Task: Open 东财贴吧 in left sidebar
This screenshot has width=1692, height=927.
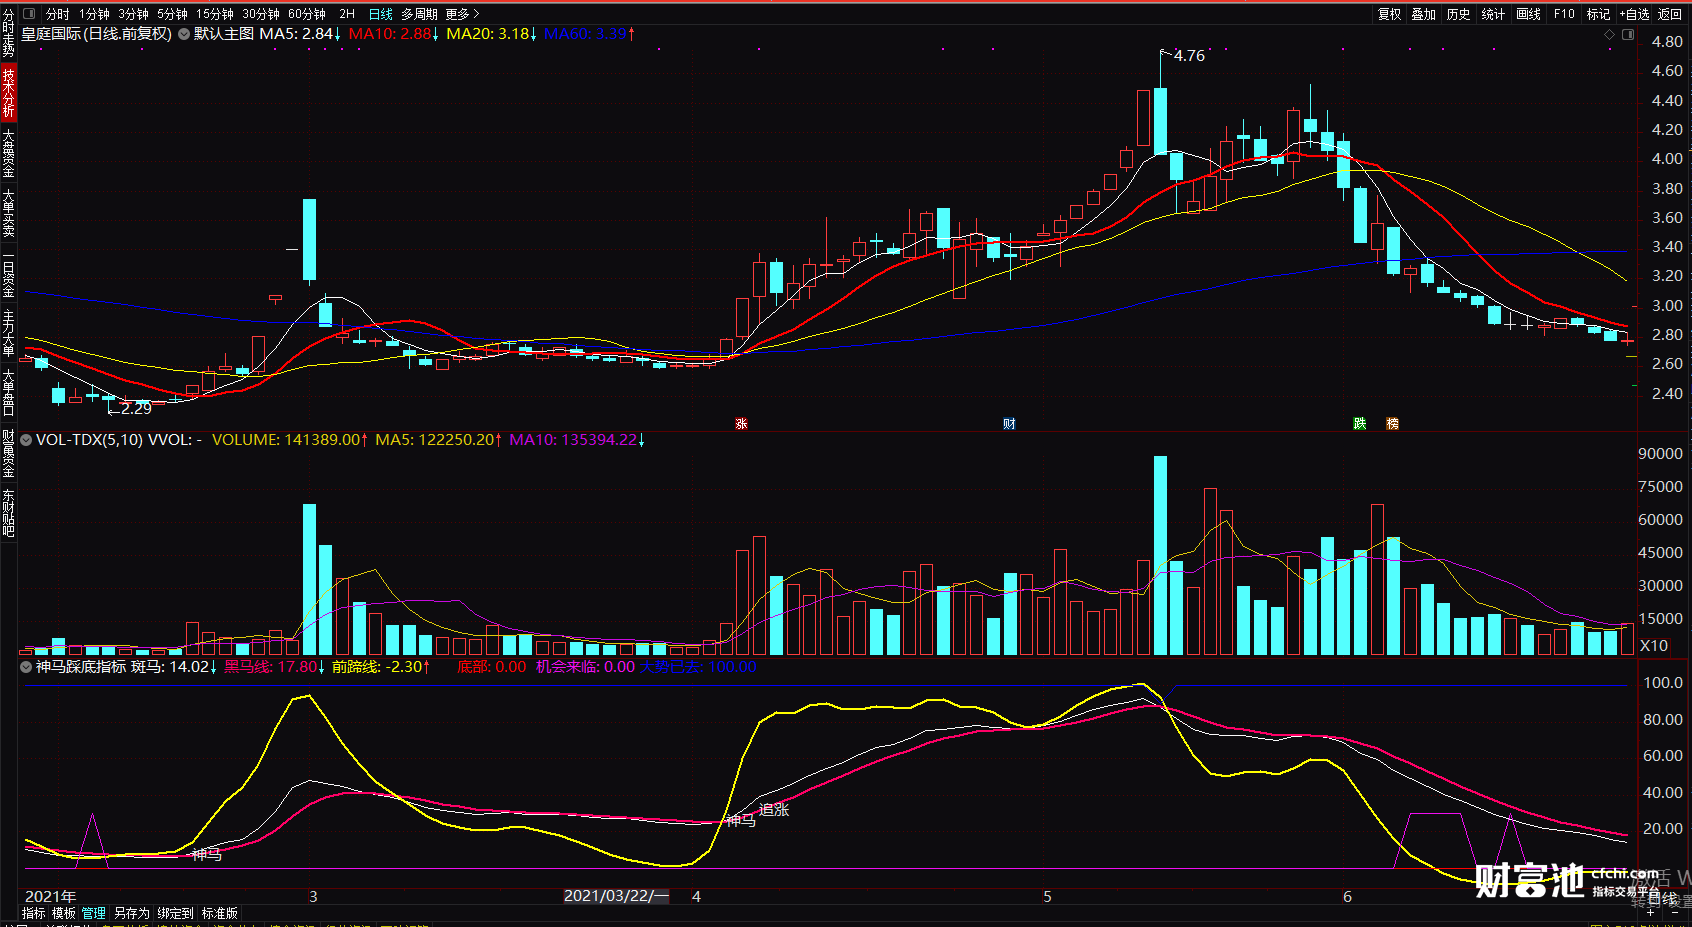Action: [x=8, y=513]
